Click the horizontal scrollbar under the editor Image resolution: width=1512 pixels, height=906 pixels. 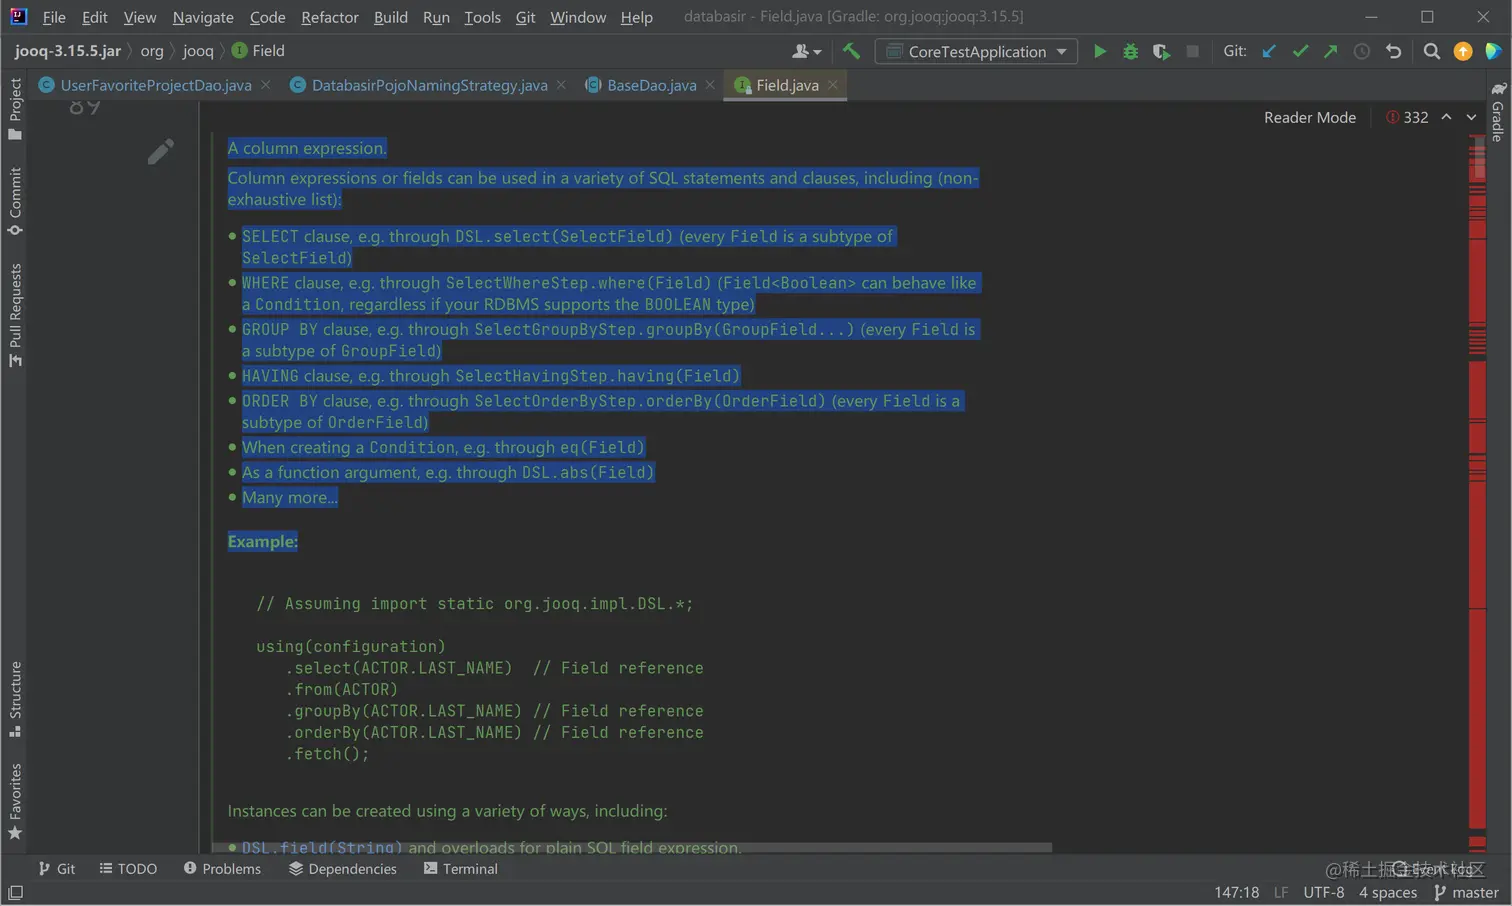[632, 847]
